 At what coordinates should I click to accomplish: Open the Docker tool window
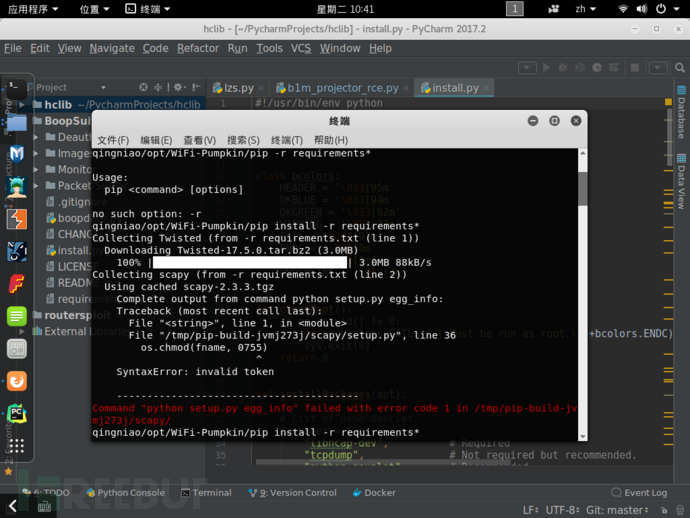[x=374, y=493]
